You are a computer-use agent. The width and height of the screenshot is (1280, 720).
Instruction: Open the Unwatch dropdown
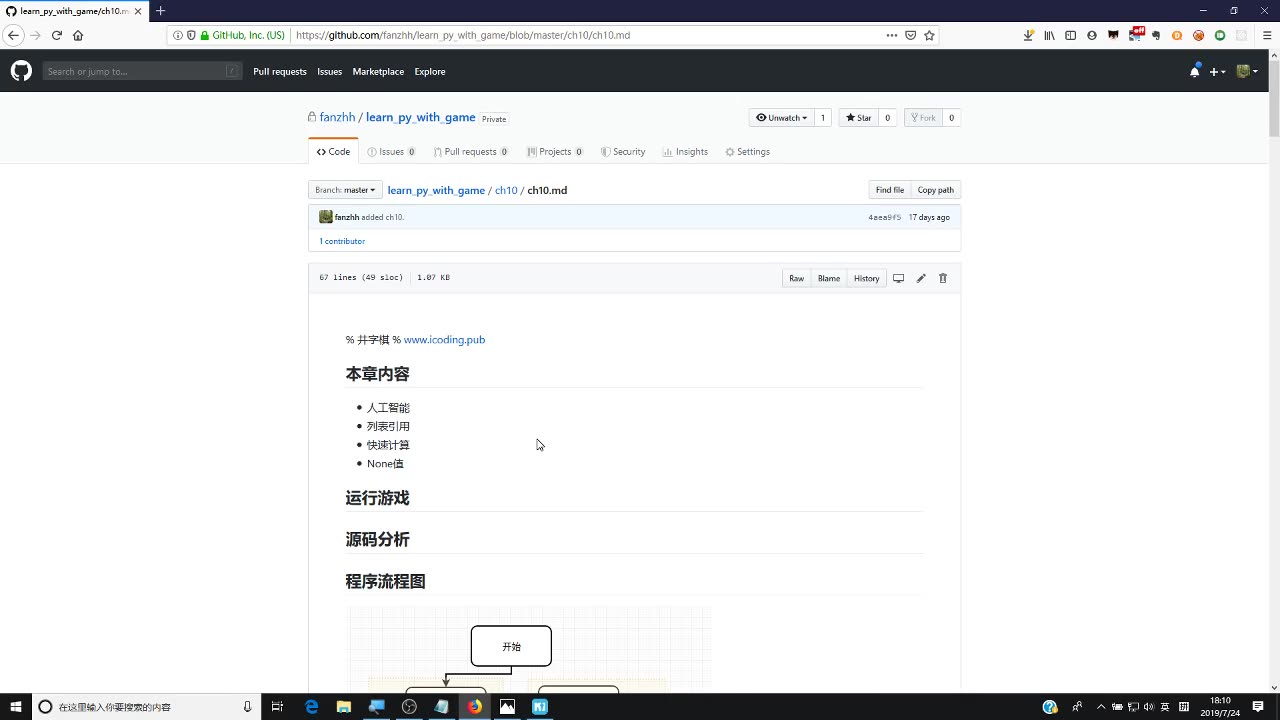coord(781,117)
